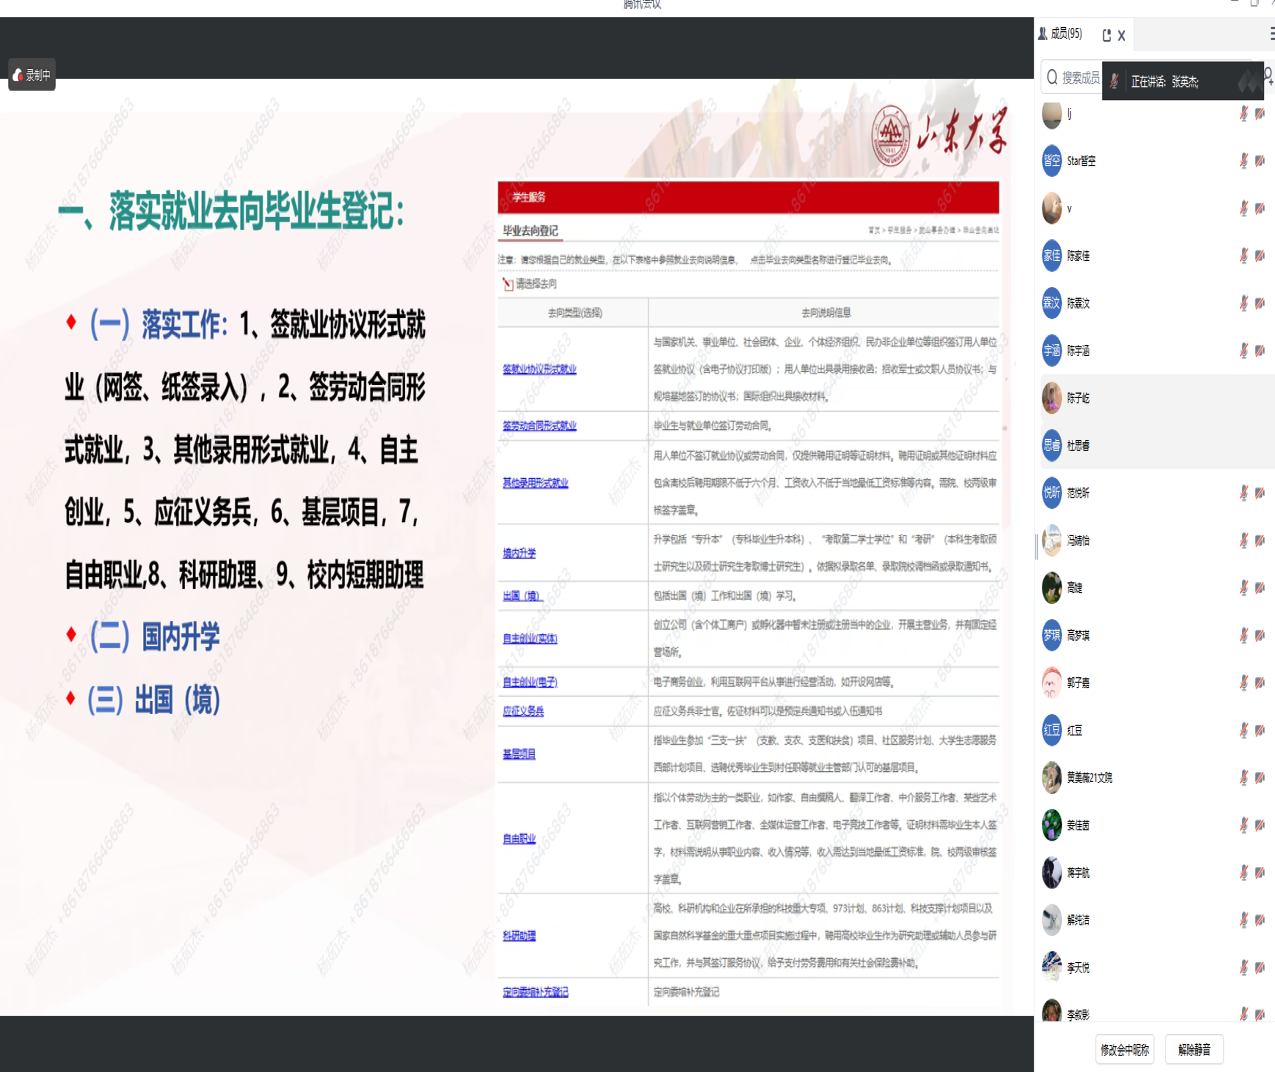Click the invite member icon

pos(1268,75)
